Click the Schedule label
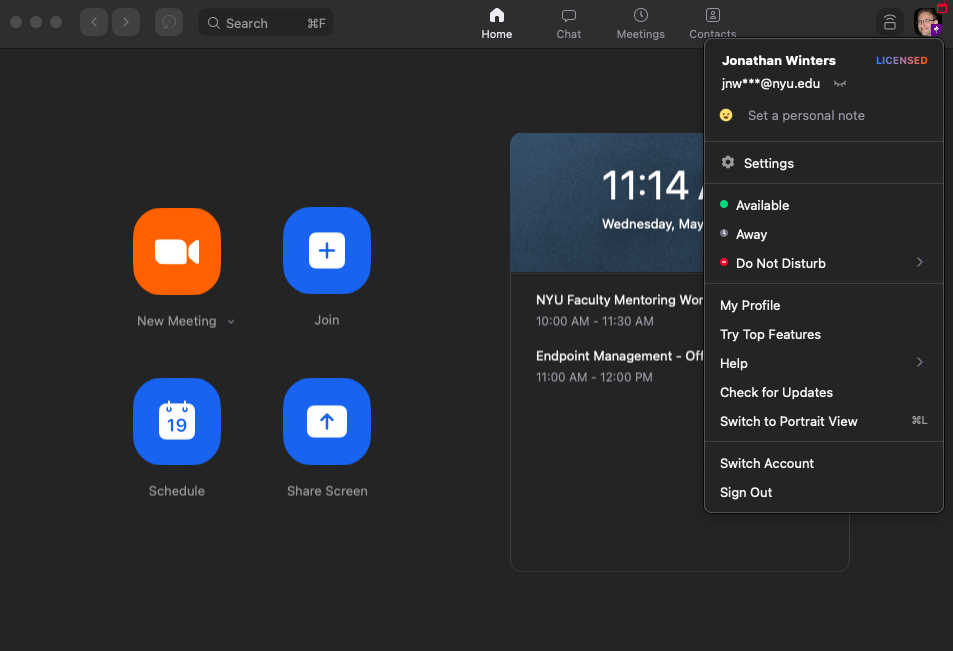Image resolution: width=953 pixels, height=651 pixels. (177, 491)
